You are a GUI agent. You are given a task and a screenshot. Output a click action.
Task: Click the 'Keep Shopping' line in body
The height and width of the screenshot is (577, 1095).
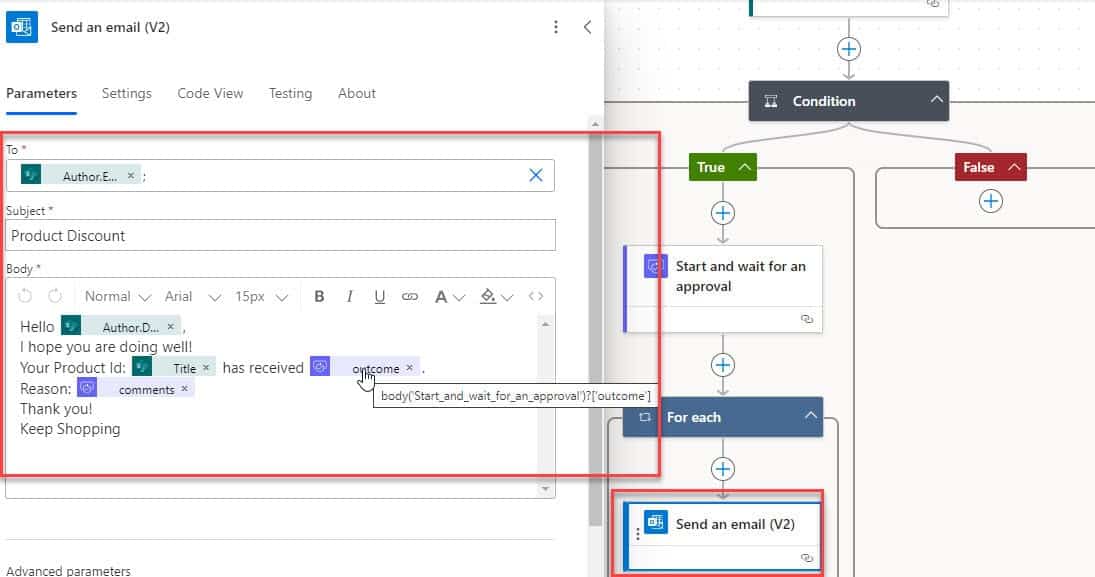point(70,429)
